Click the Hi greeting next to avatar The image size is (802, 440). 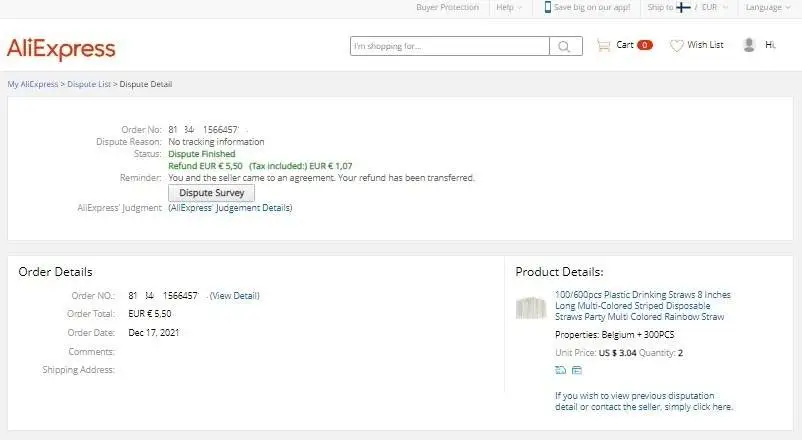click(x=770, y=45)
